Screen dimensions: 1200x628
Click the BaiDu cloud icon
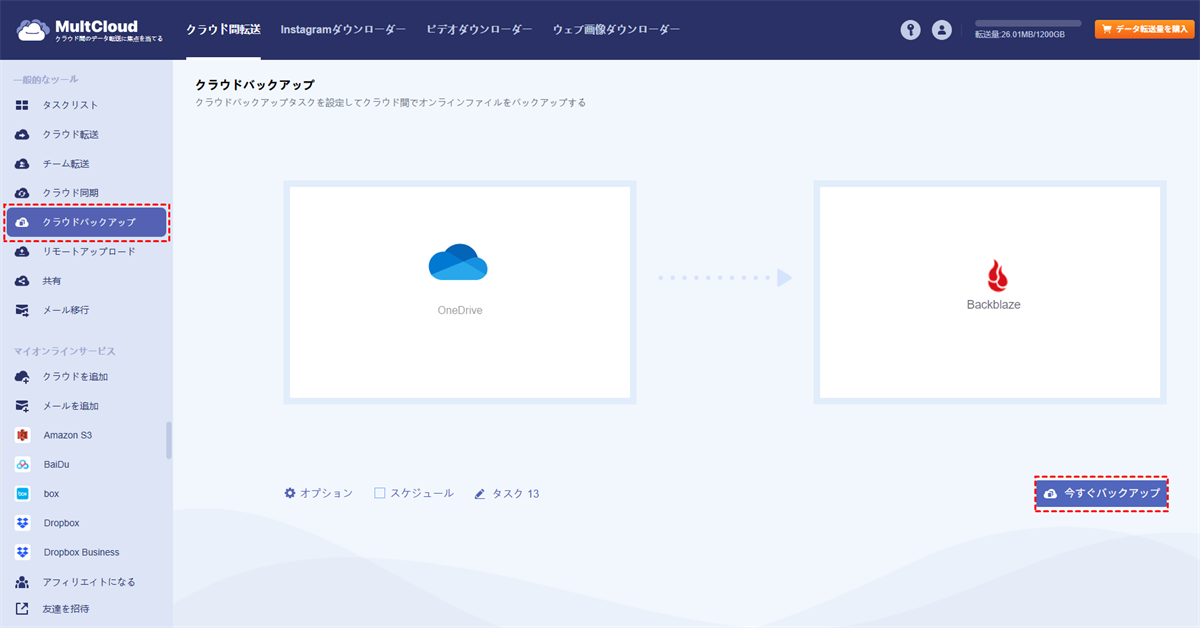pos(22,464)
